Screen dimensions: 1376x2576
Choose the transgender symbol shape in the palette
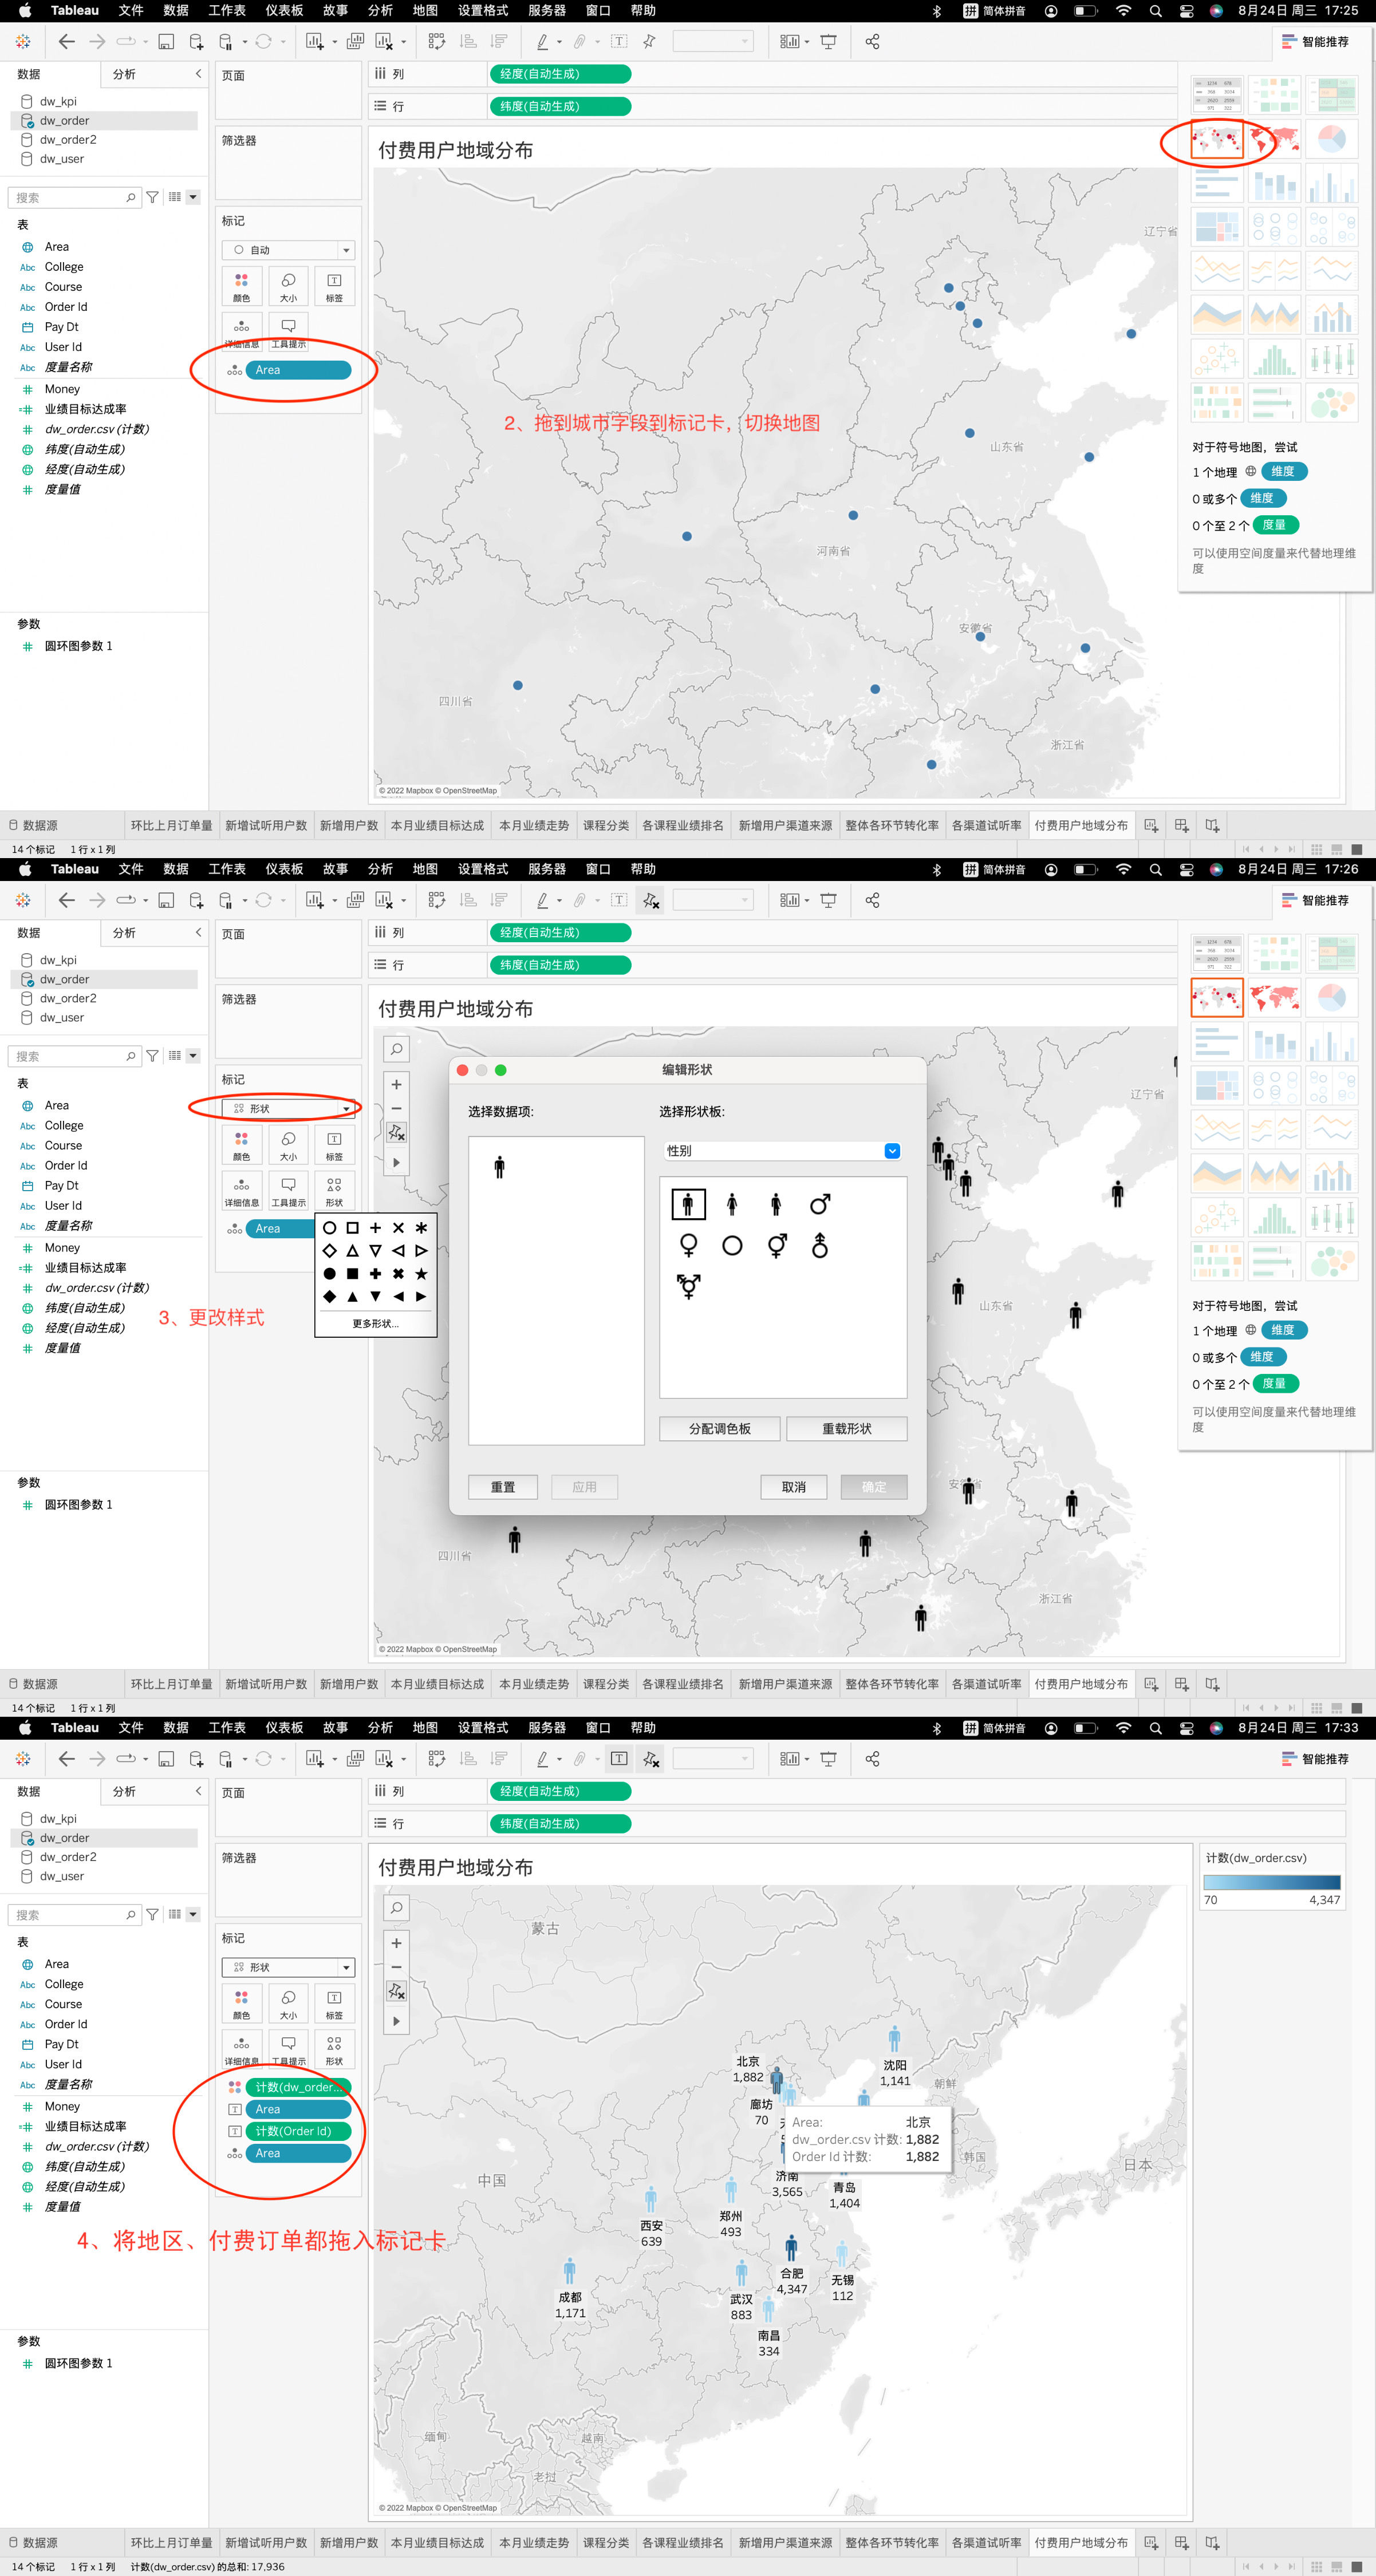(688, 1286)
